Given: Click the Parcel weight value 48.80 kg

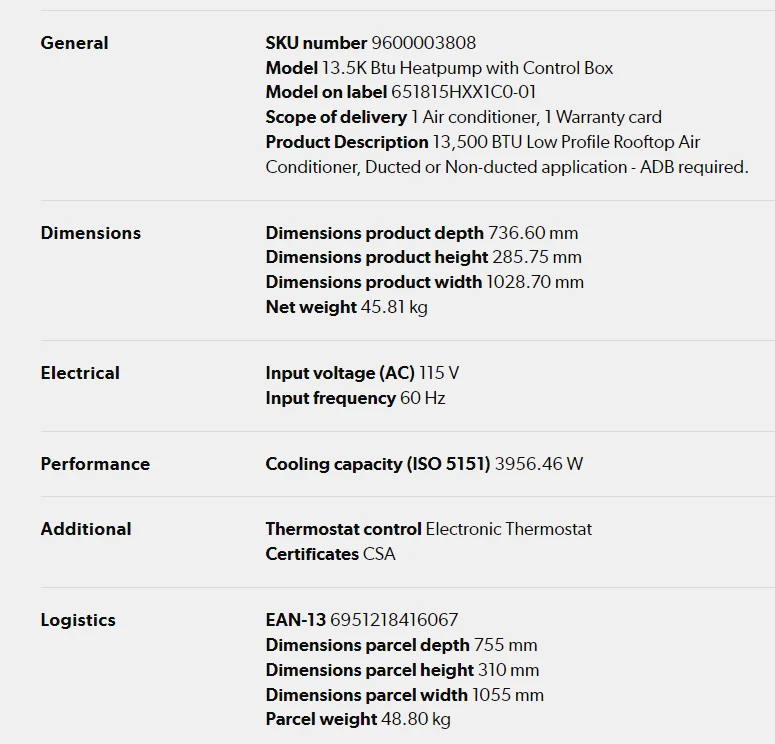Looking at the screenshot, I should (x=417, y=719).
